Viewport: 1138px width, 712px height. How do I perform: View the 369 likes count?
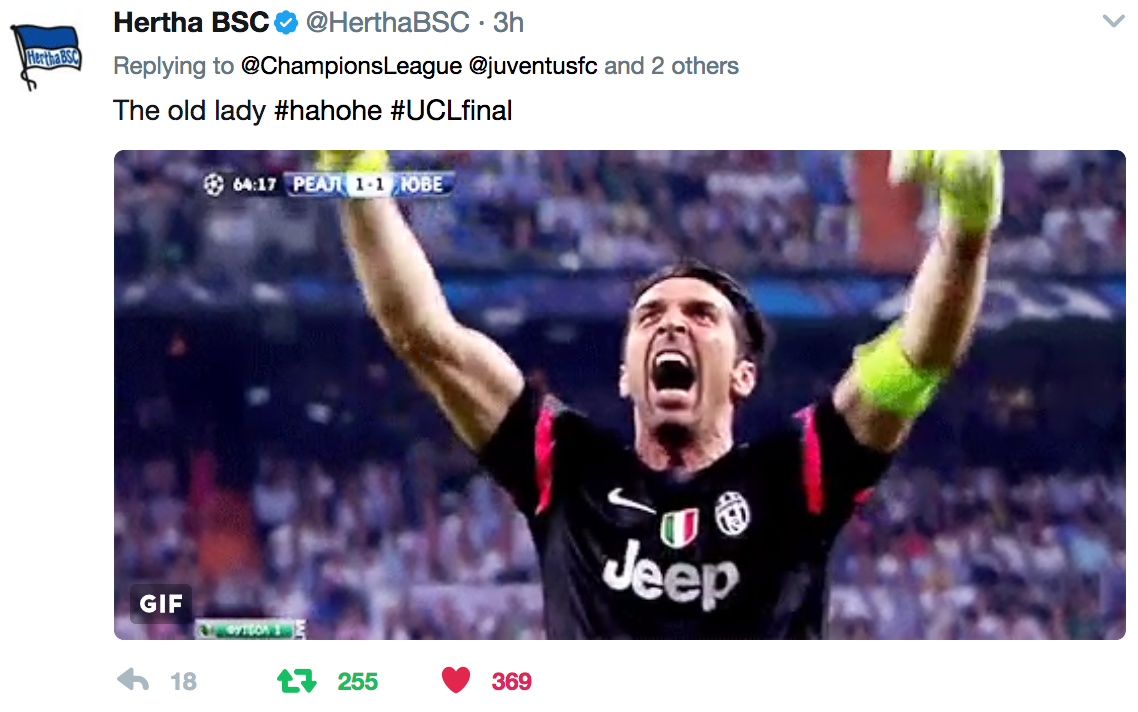512,682
